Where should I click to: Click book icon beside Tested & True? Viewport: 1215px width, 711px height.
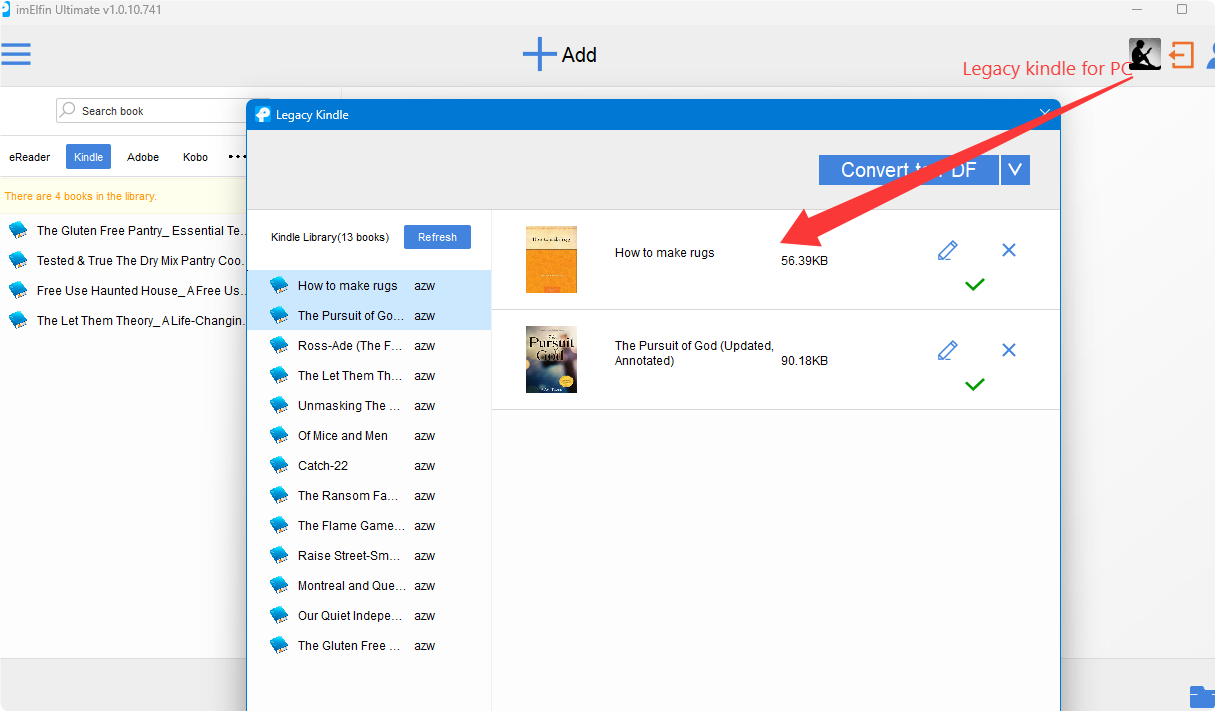click(x=18, y=260)
